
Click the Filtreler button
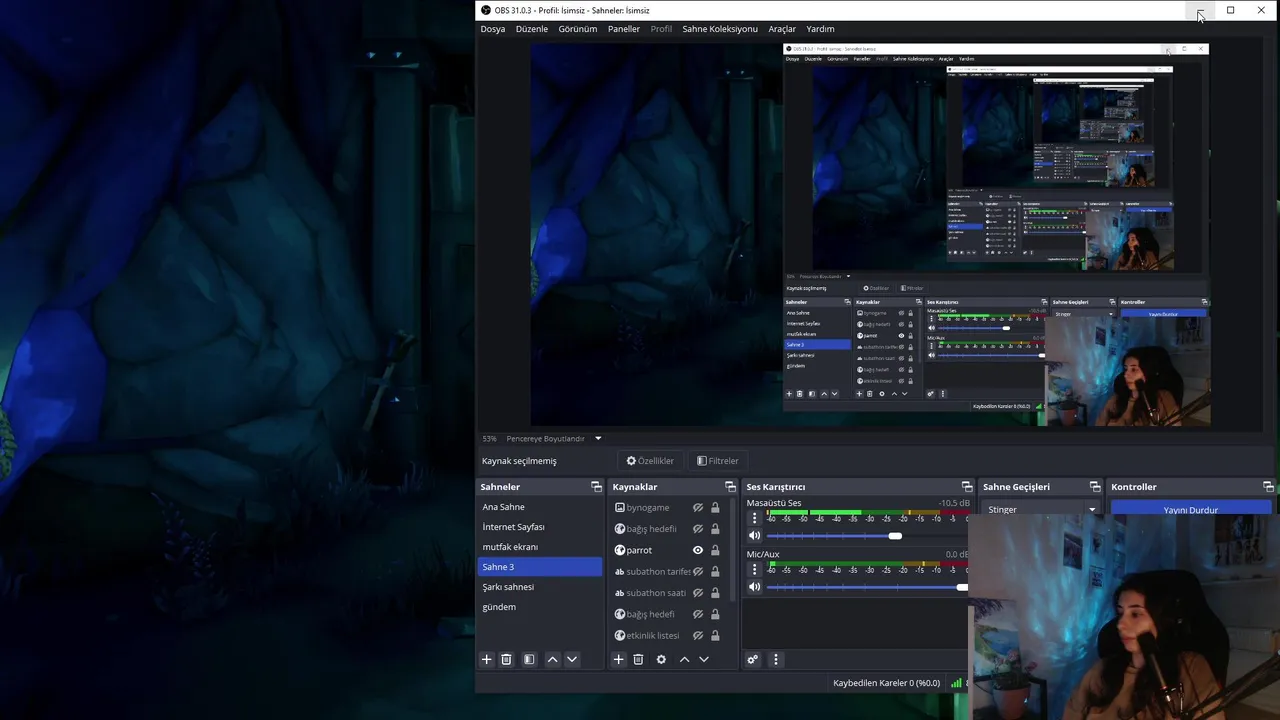[718, 461]
